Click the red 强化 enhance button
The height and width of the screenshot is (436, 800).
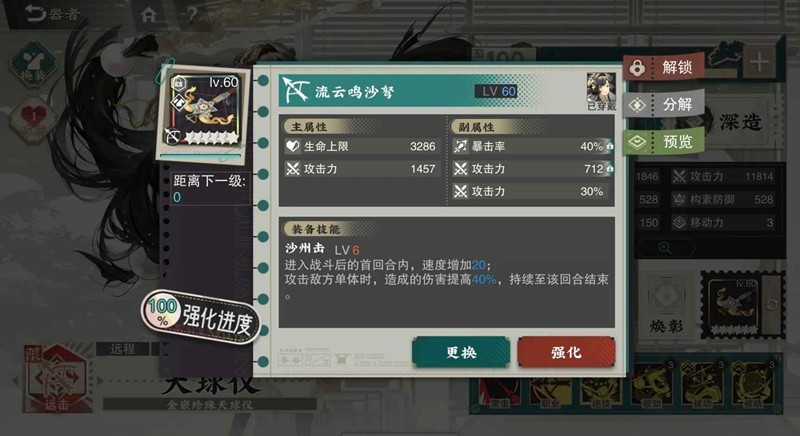(x=566, y=352)
